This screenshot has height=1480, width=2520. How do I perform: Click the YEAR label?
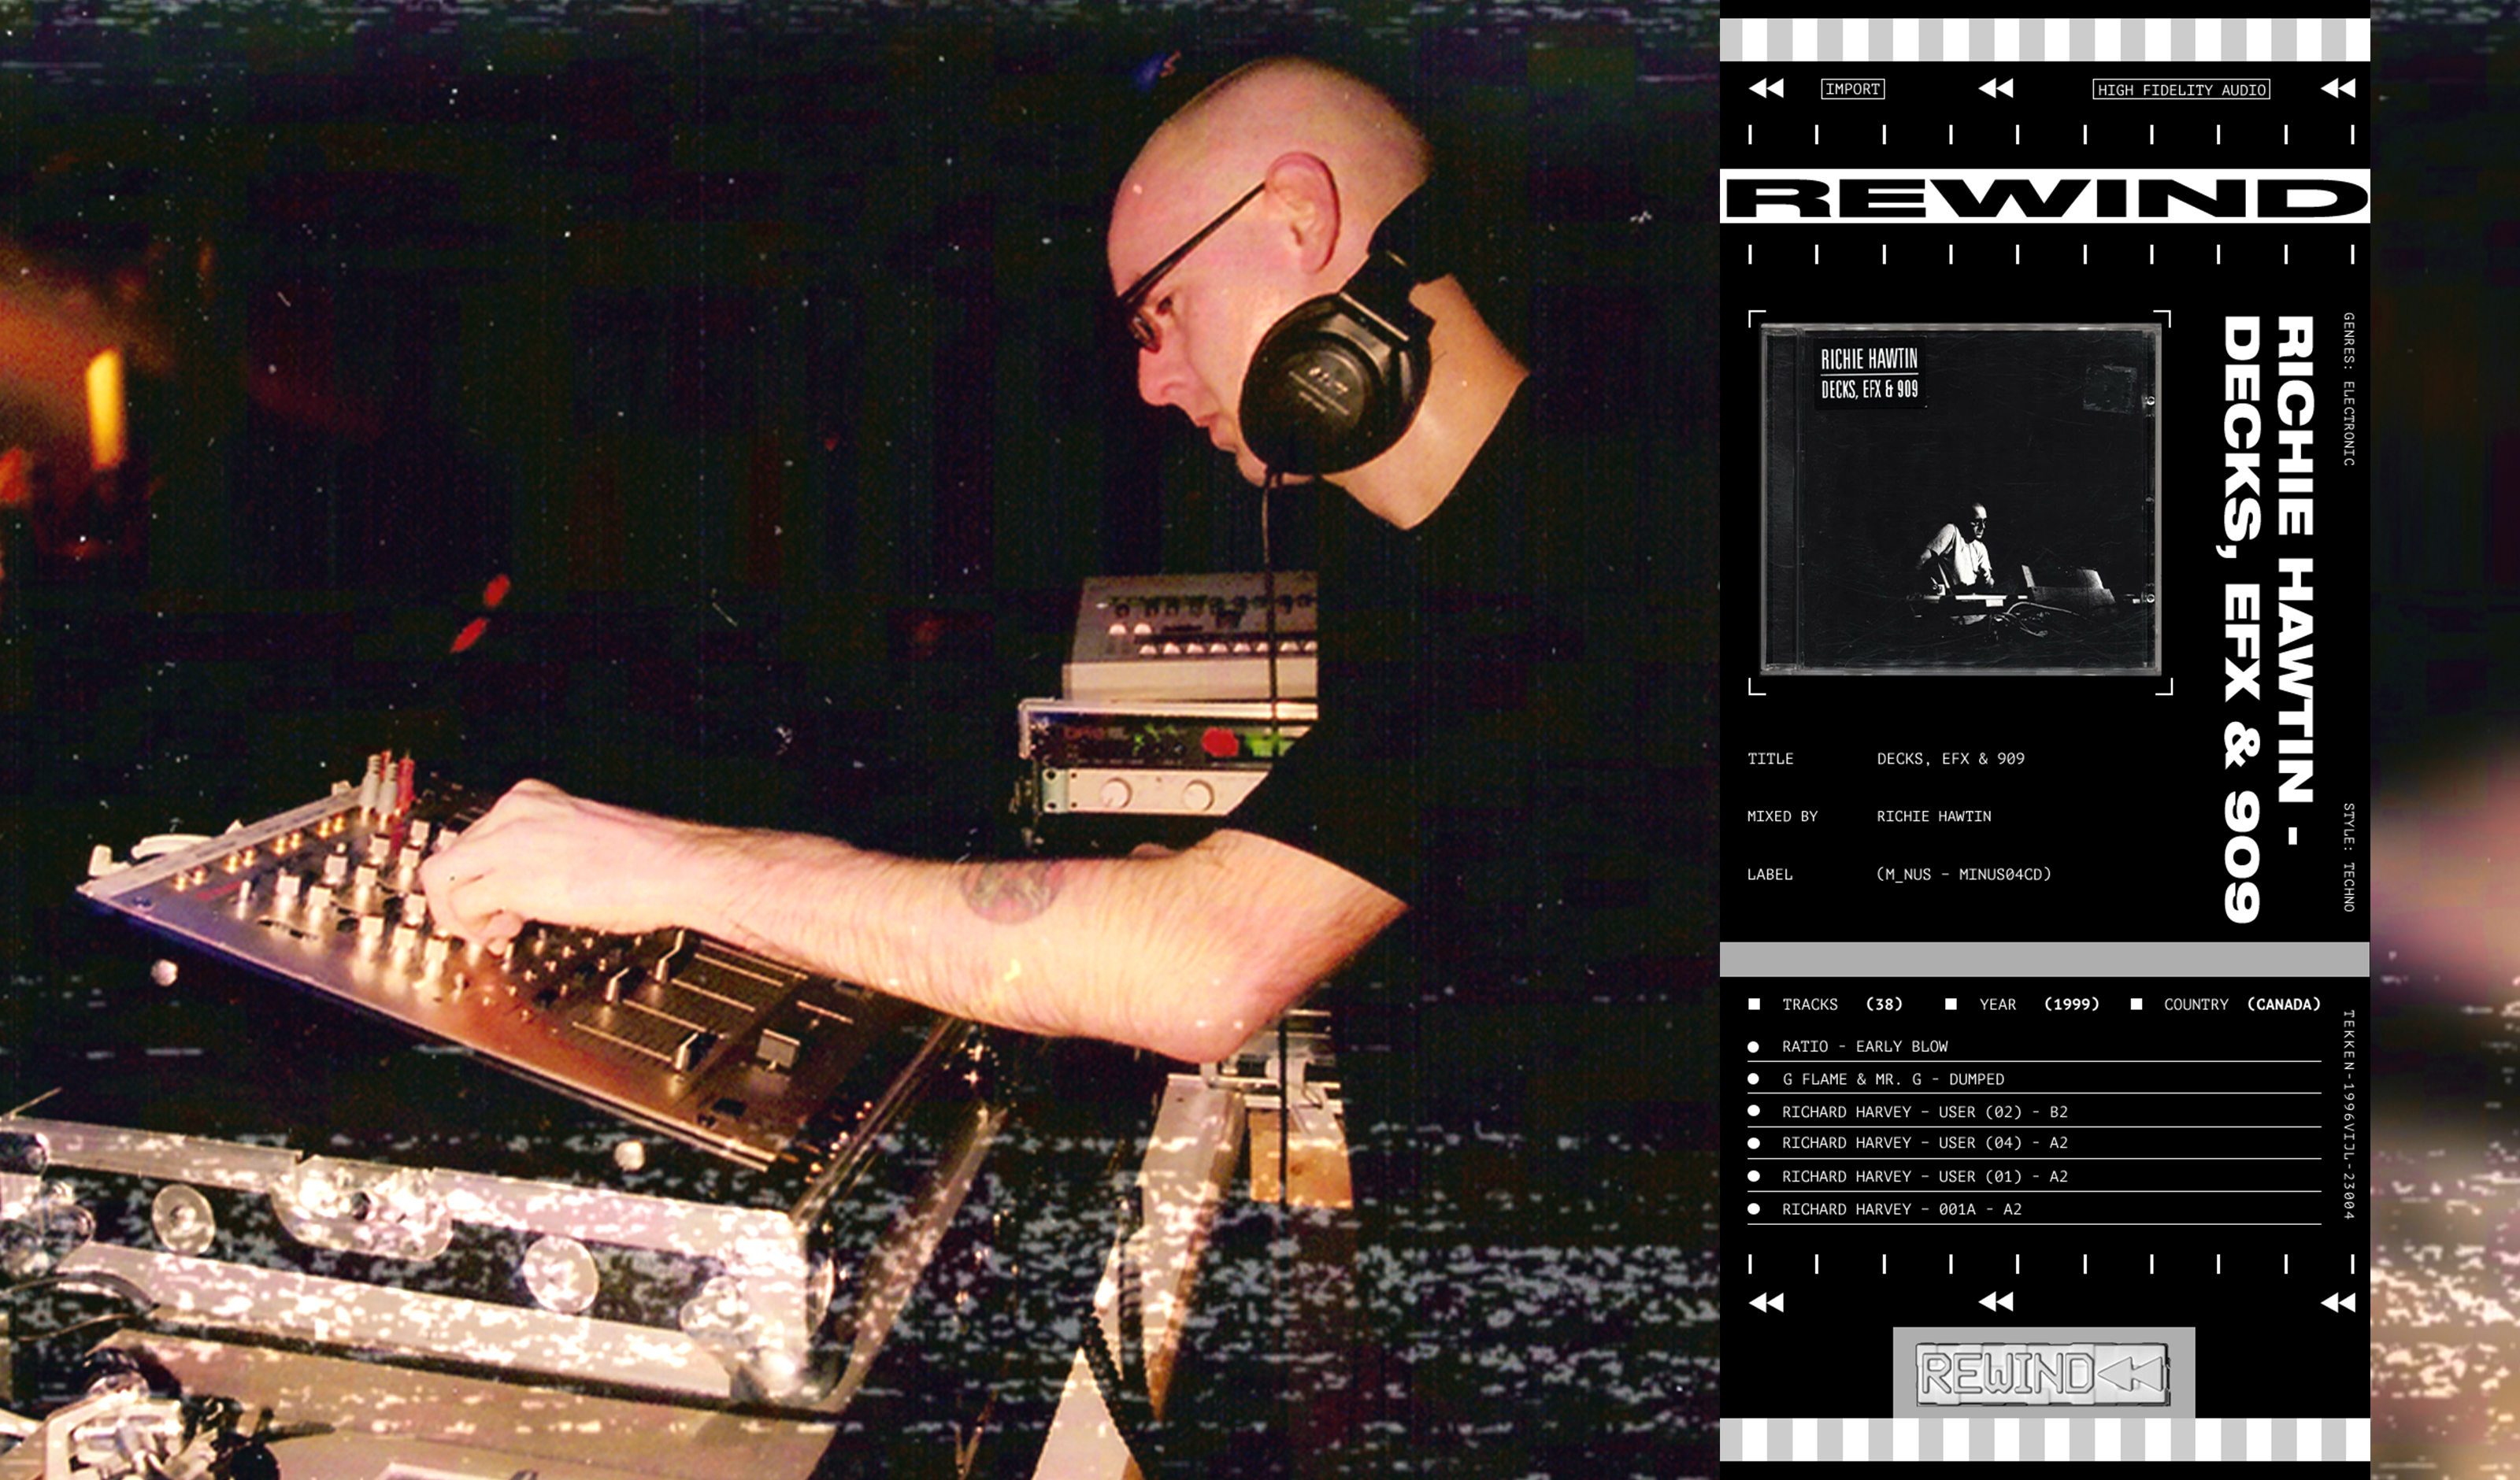tap(1998, 1004)
